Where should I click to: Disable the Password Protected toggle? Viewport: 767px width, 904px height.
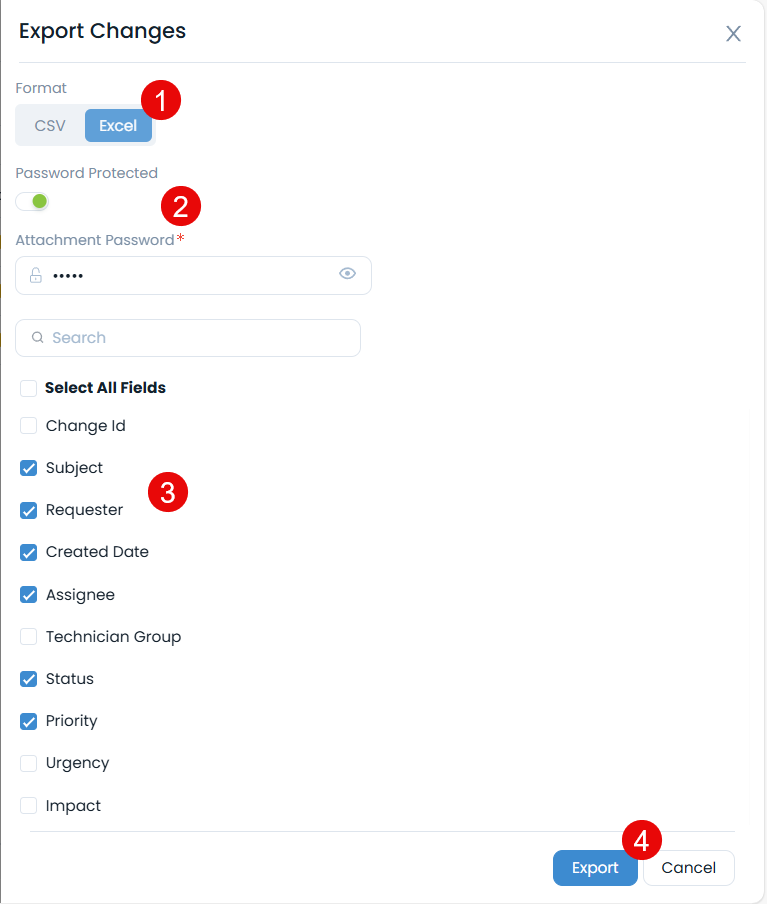[33, 202]
